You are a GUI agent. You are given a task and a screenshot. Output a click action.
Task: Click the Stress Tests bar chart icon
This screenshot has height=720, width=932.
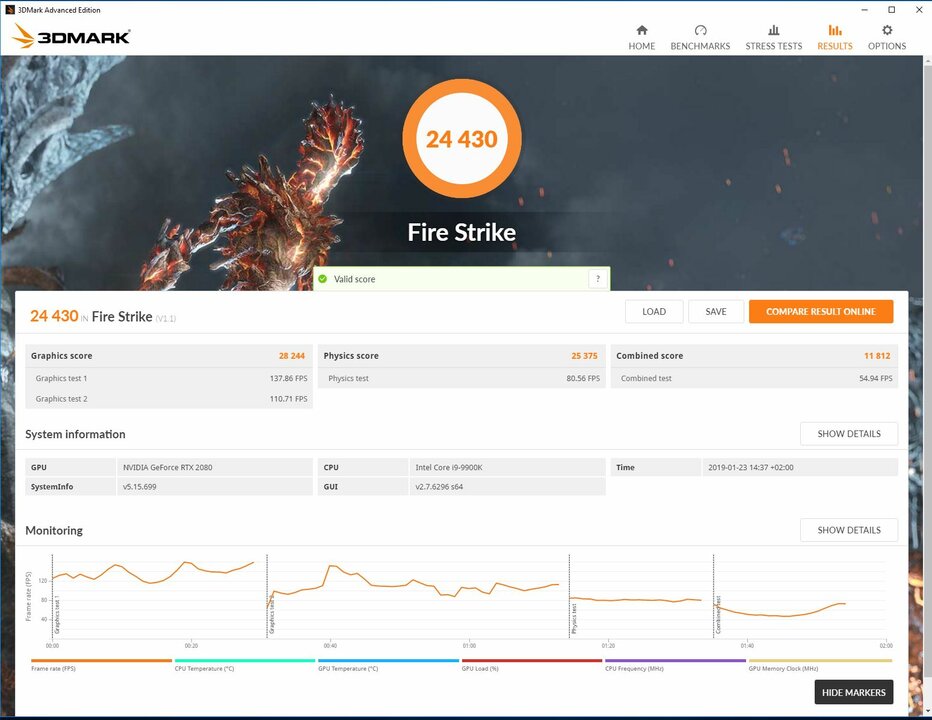coord(773,30)
